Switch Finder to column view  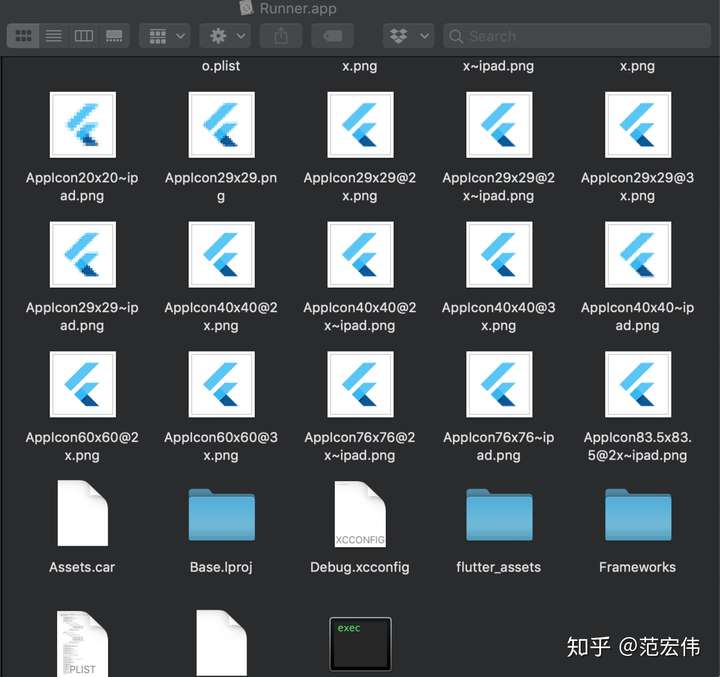[x=84, y=36]
